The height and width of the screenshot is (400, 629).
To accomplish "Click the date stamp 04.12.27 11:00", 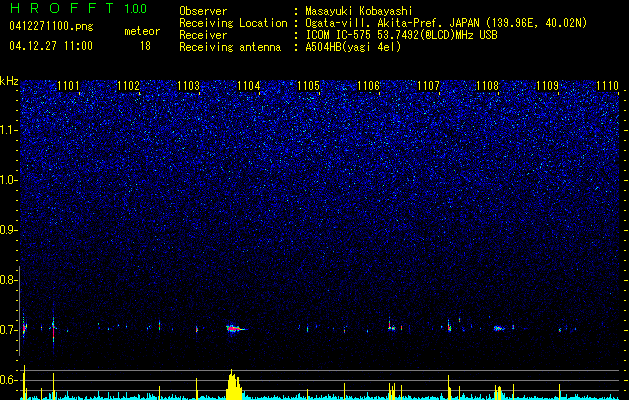I will pos(51,46).
